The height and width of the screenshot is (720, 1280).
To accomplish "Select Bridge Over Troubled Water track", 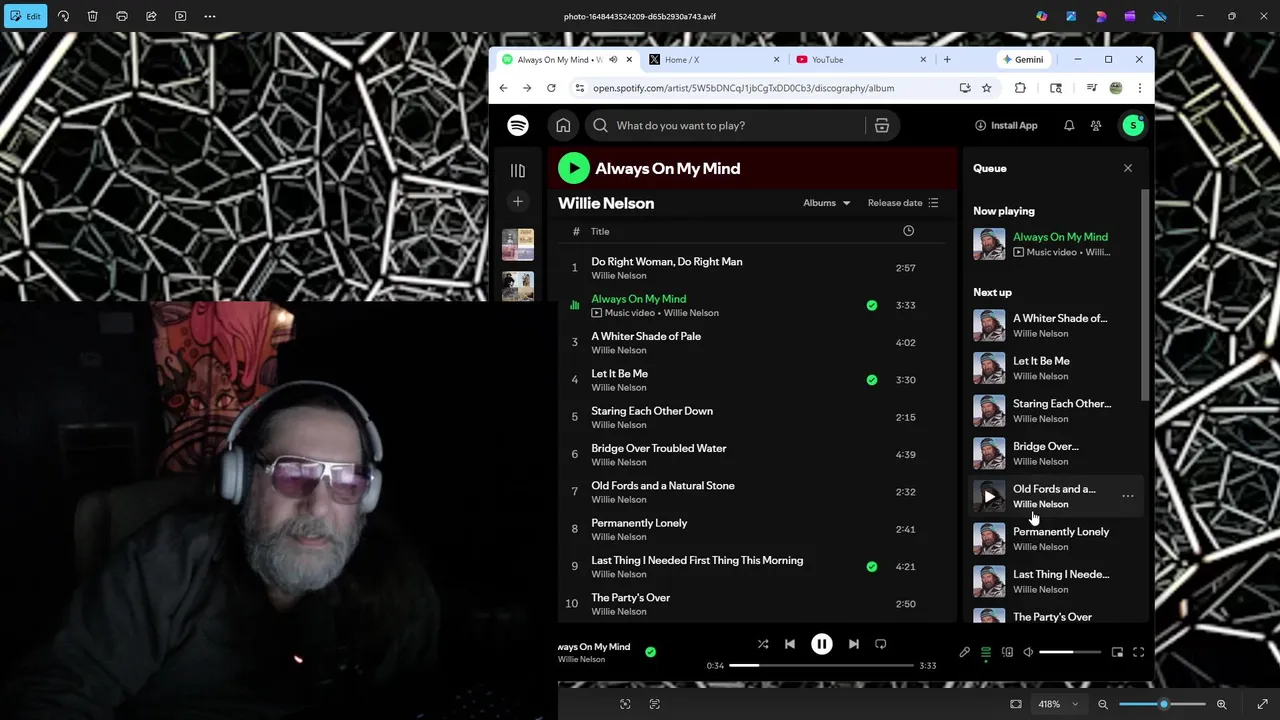I will [753, 454].
